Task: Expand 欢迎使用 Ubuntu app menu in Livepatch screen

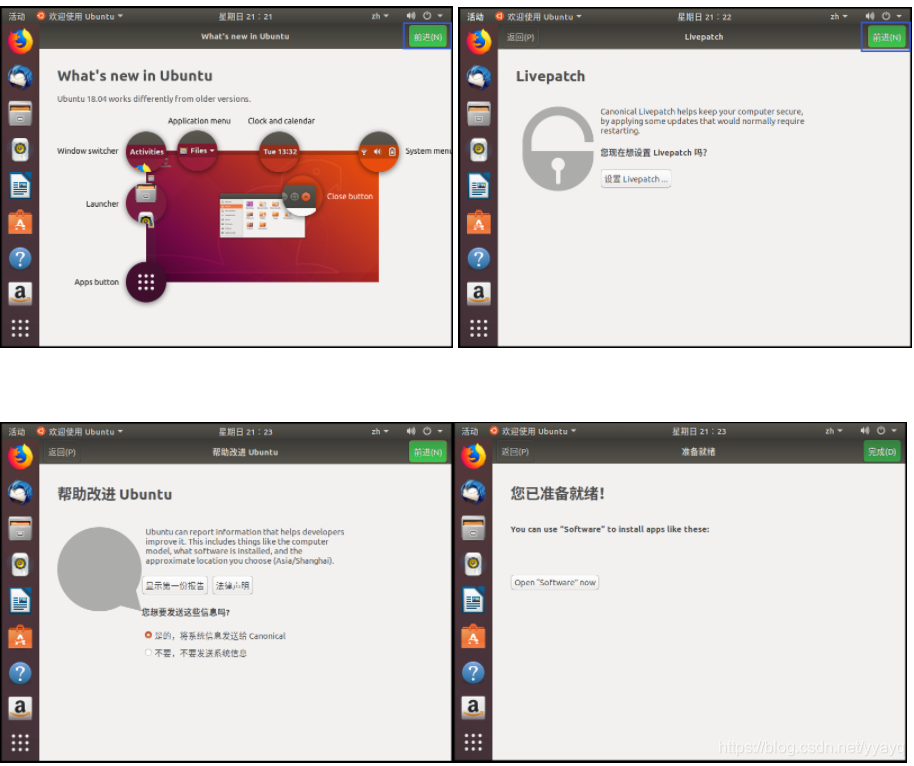Action: click(539, 17)
